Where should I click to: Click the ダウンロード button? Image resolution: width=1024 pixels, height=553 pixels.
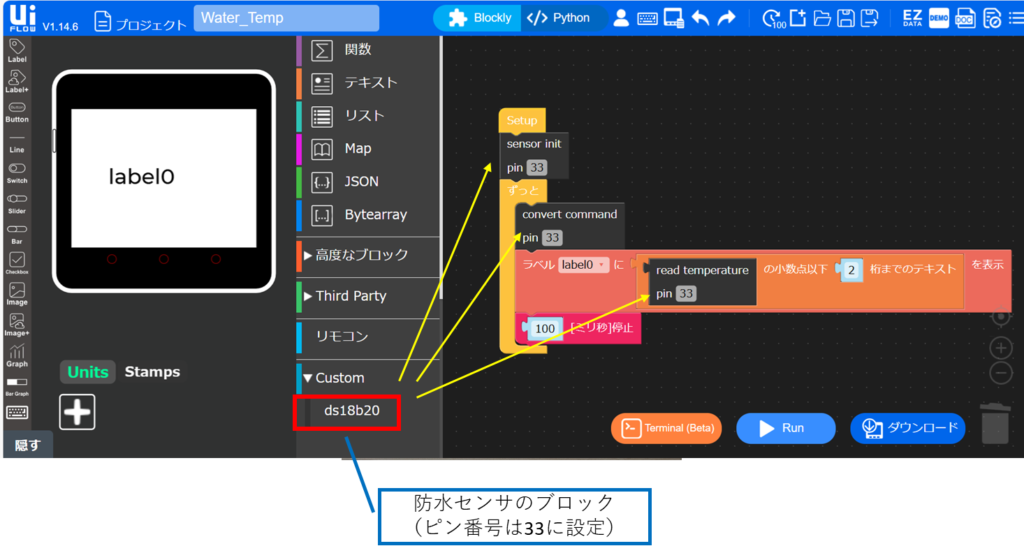click(908, 428)
